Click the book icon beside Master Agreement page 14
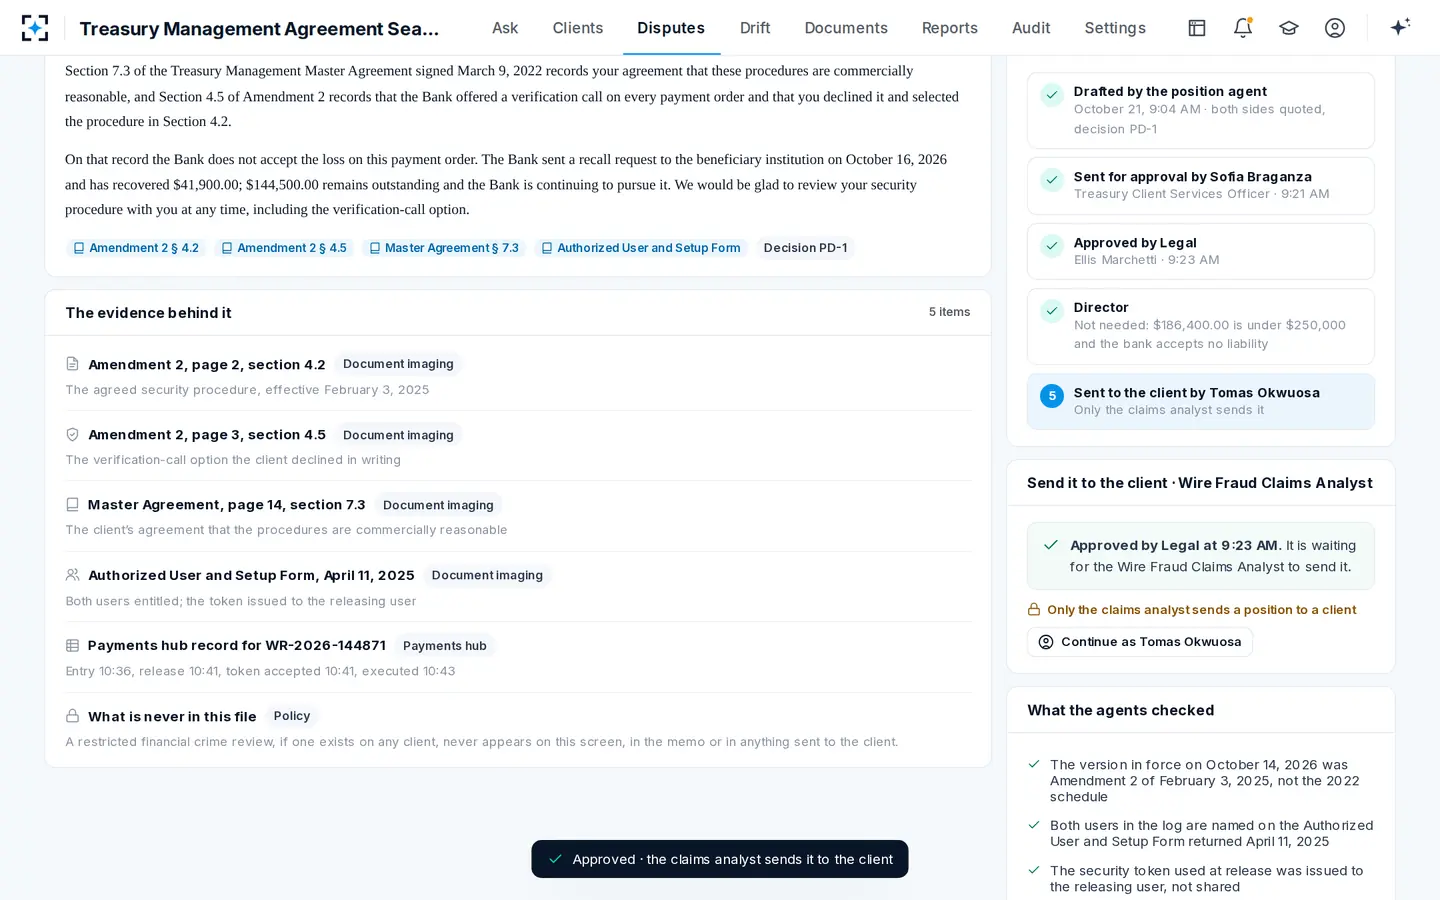This screenshot has width=1440, height=900. (x=72, y=505)
